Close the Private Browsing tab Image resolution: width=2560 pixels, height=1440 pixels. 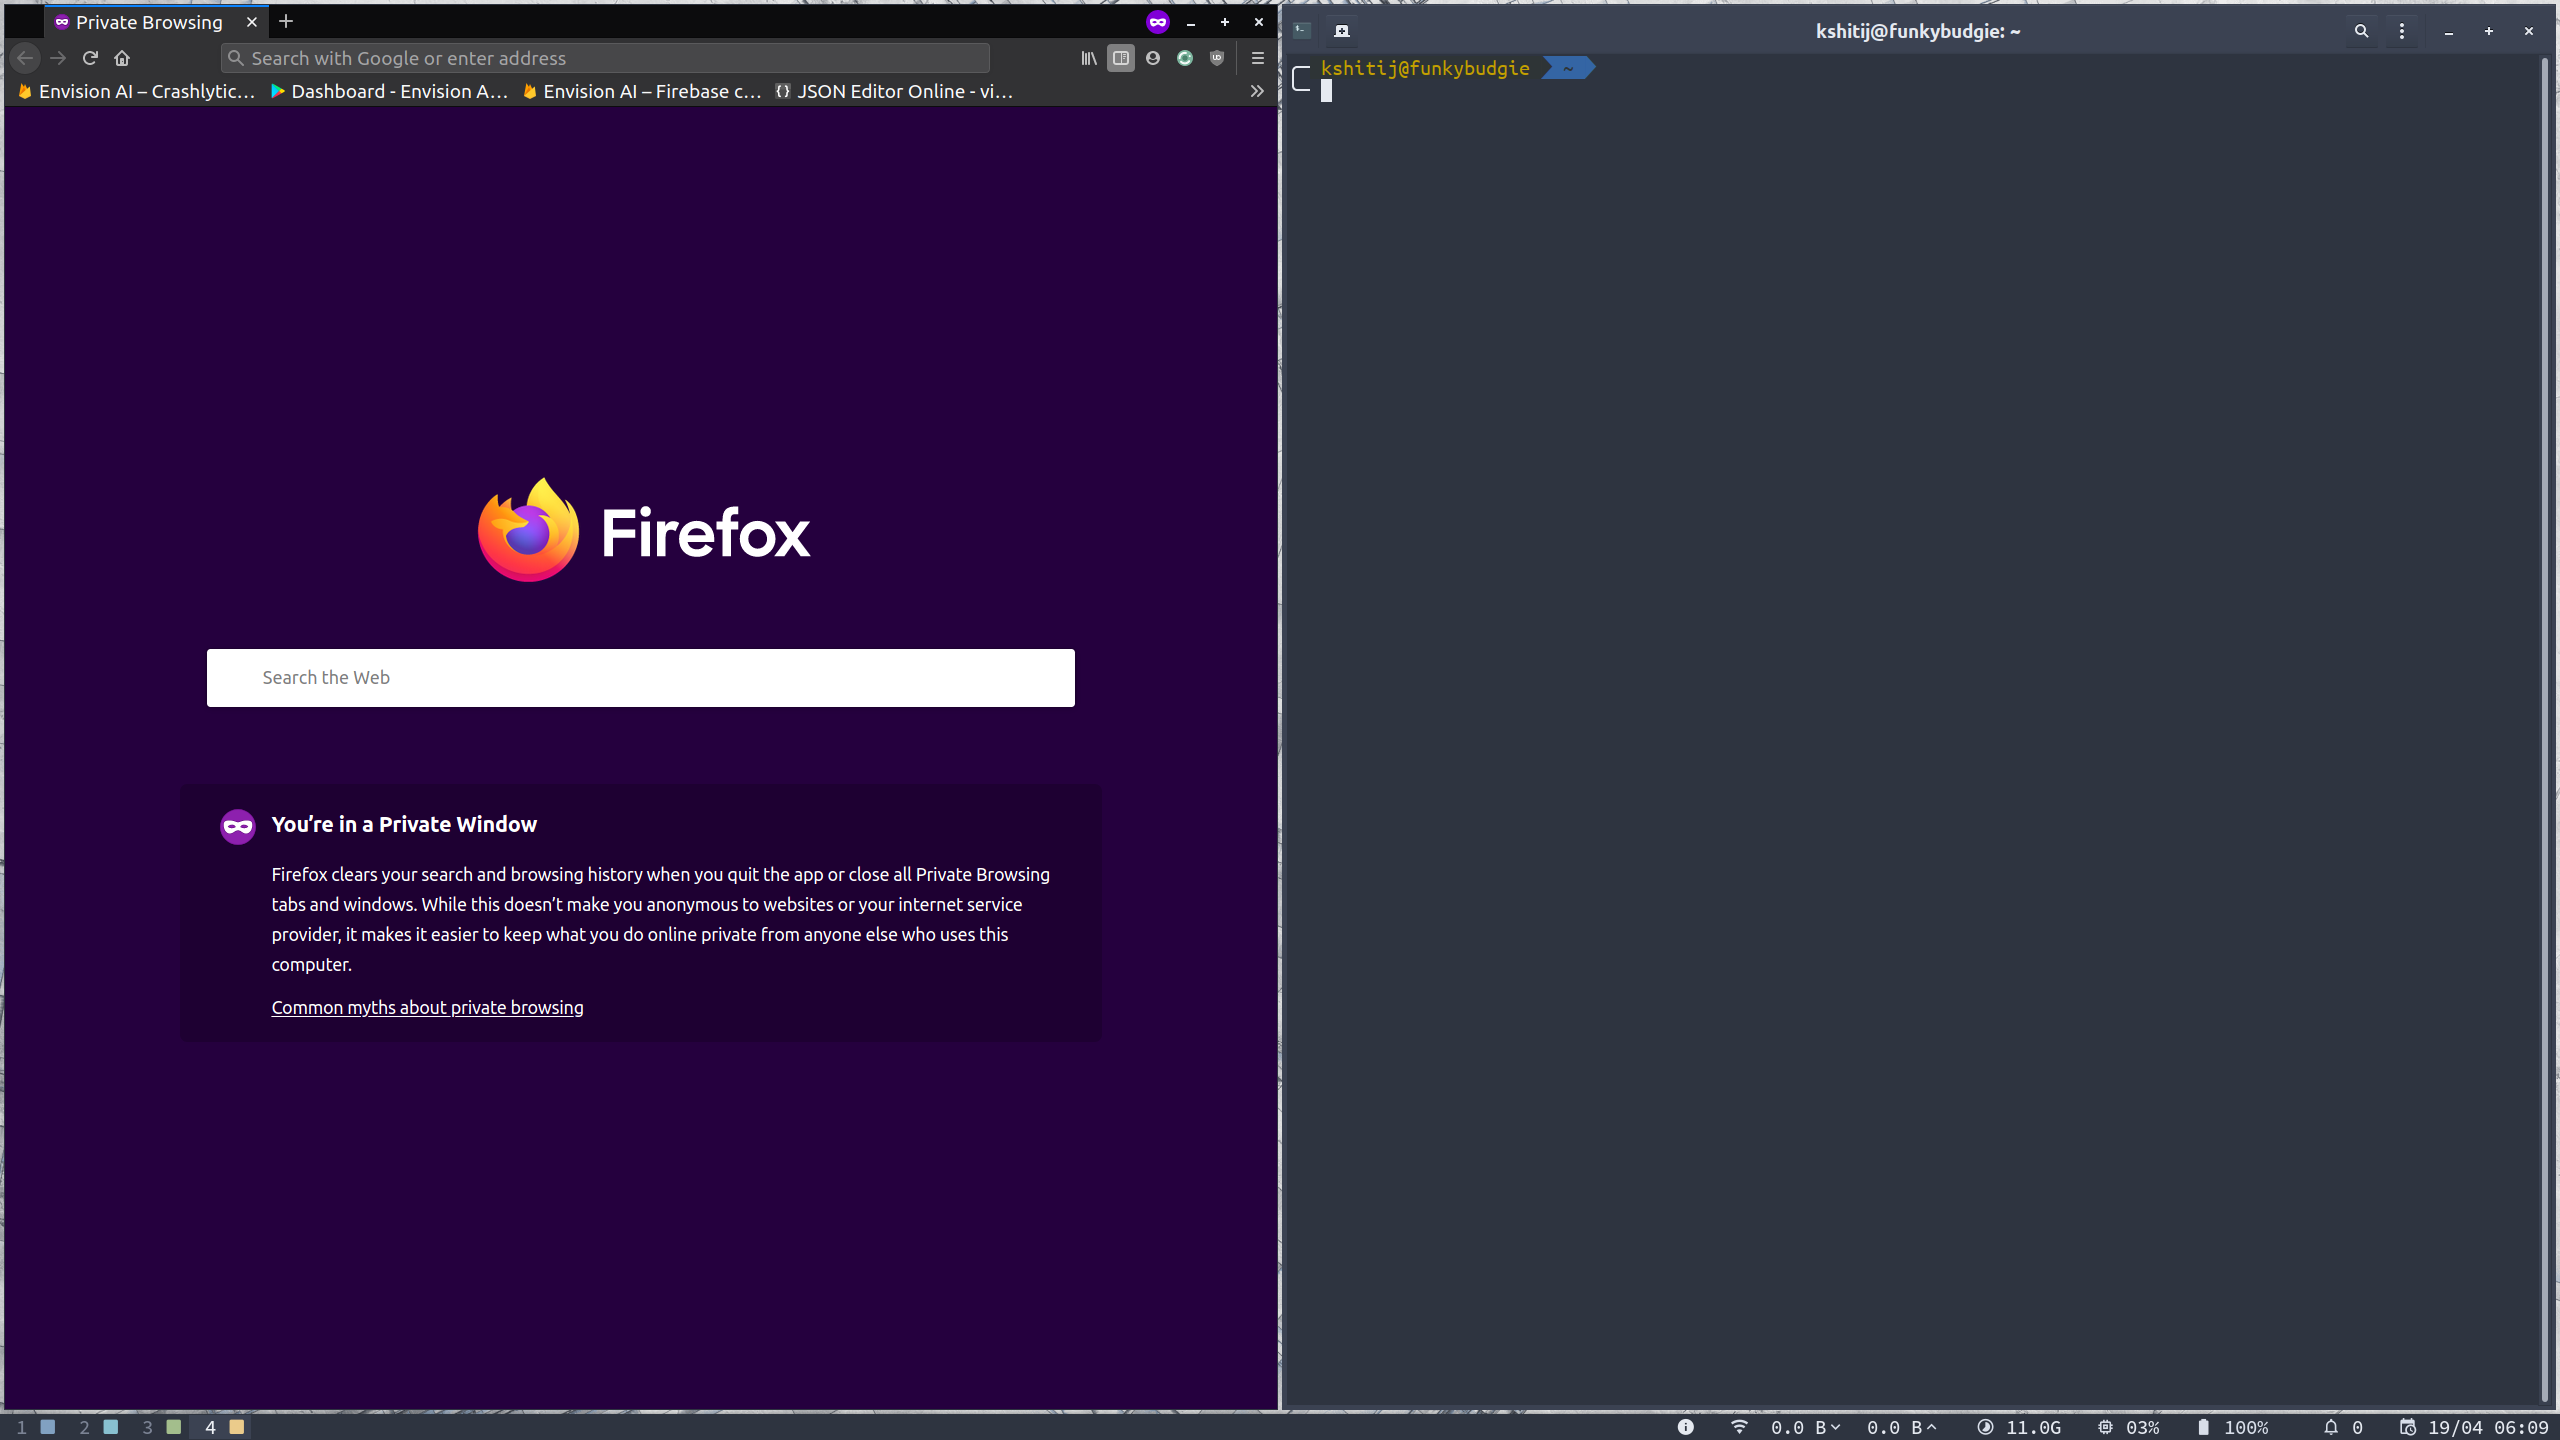point(252,22)
